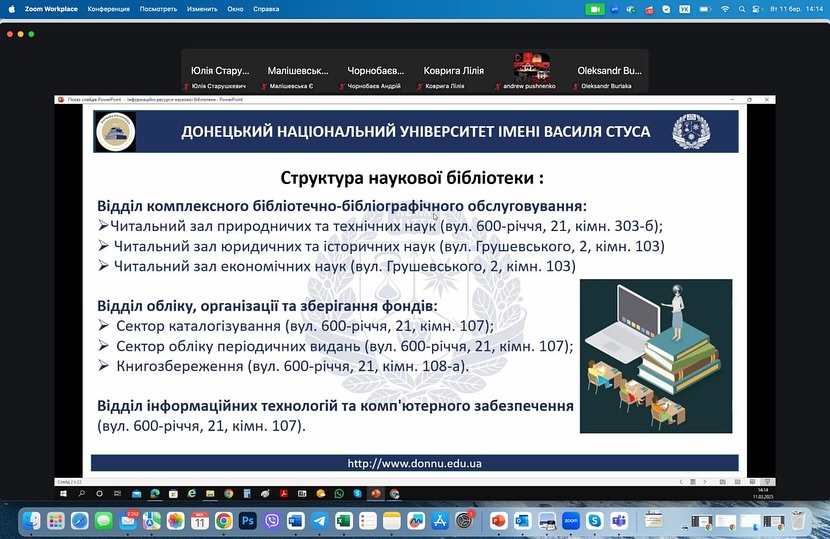Screen dimensions: 830x539
Task: Go to previous slide arrow in PowerPoint status bar
Action: pos(681,482)
